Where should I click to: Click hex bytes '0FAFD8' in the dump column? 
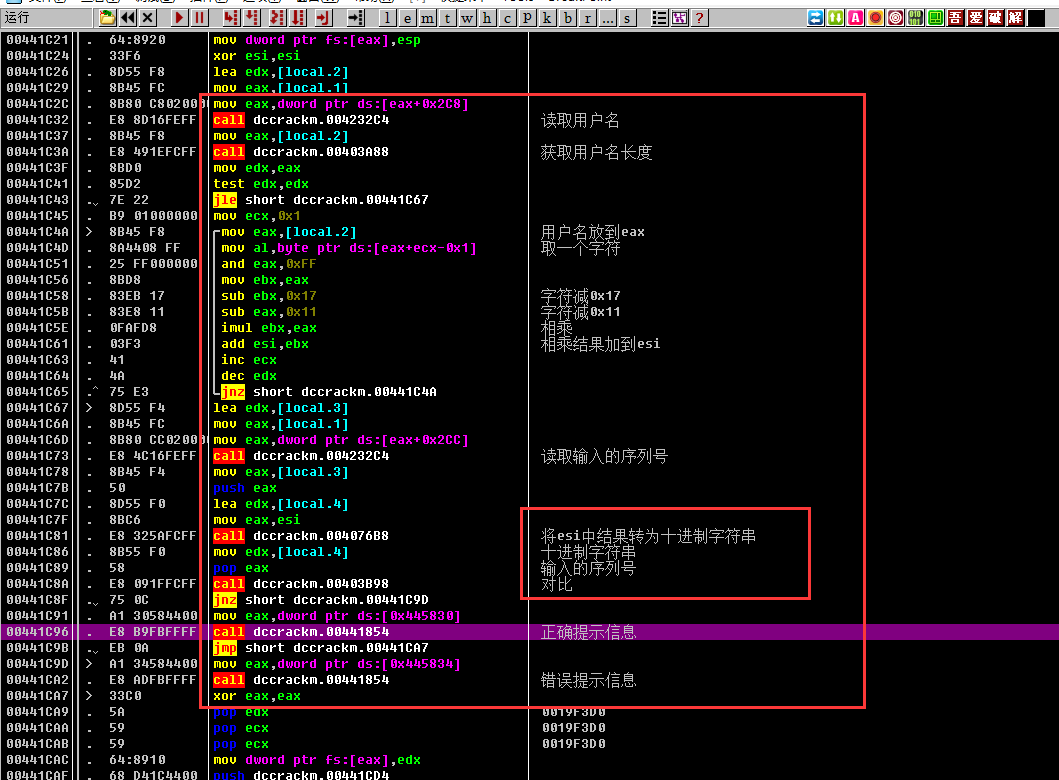pos(133,328)
